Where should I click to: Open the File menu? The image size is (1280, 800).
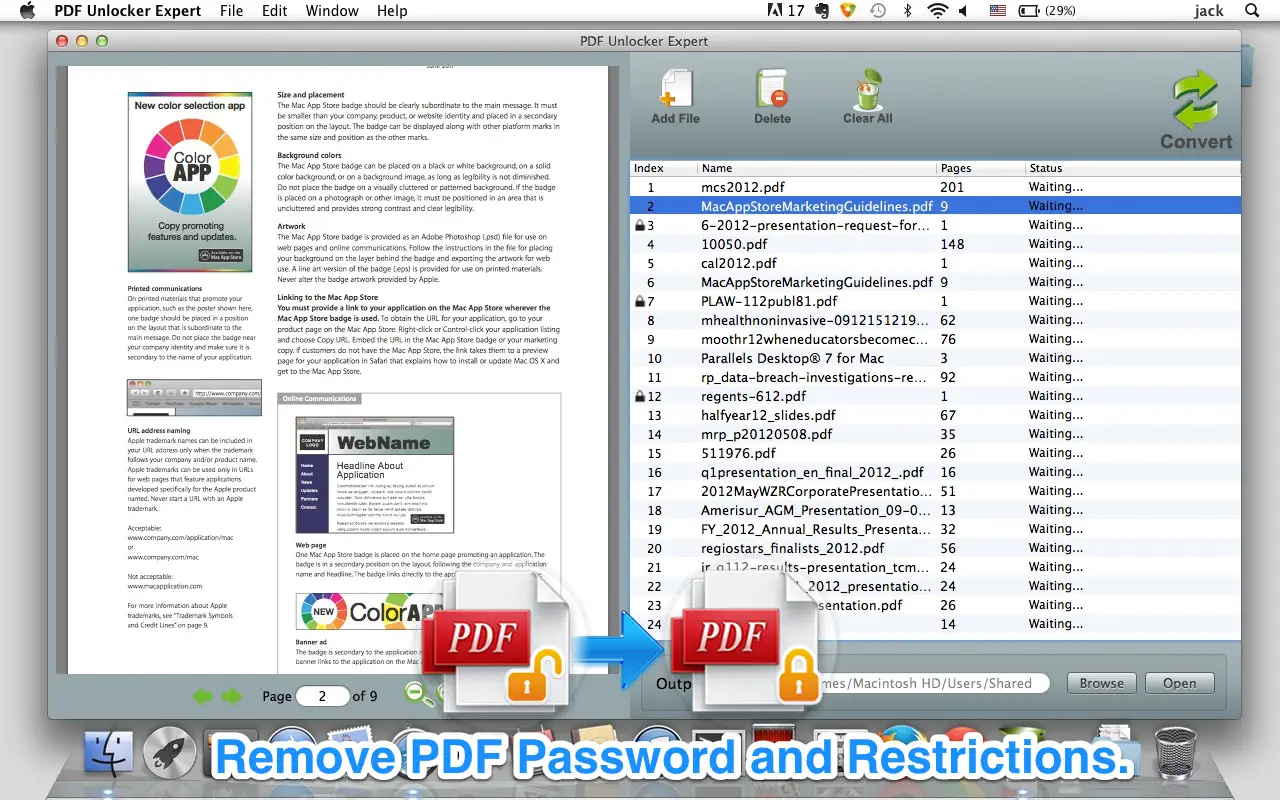coord(231,11)
